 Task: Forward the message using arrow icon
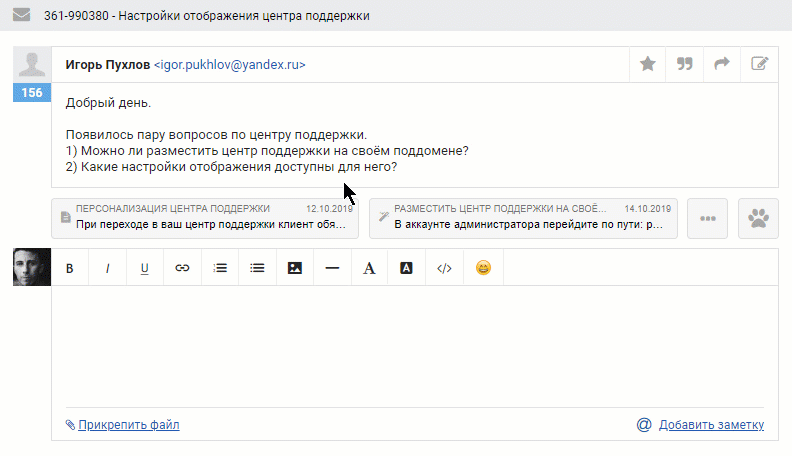[x=722, y=64]
